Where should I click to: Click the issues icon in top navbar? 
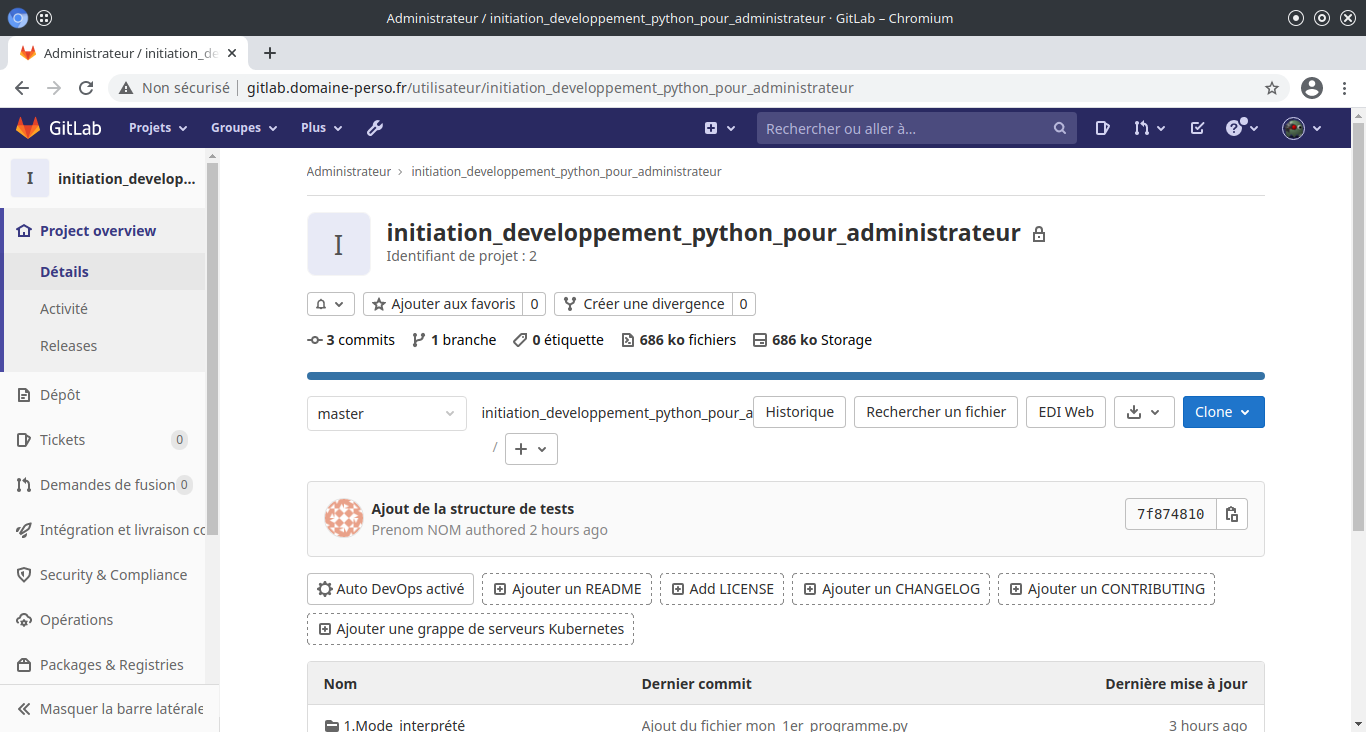click(1102, 128)
